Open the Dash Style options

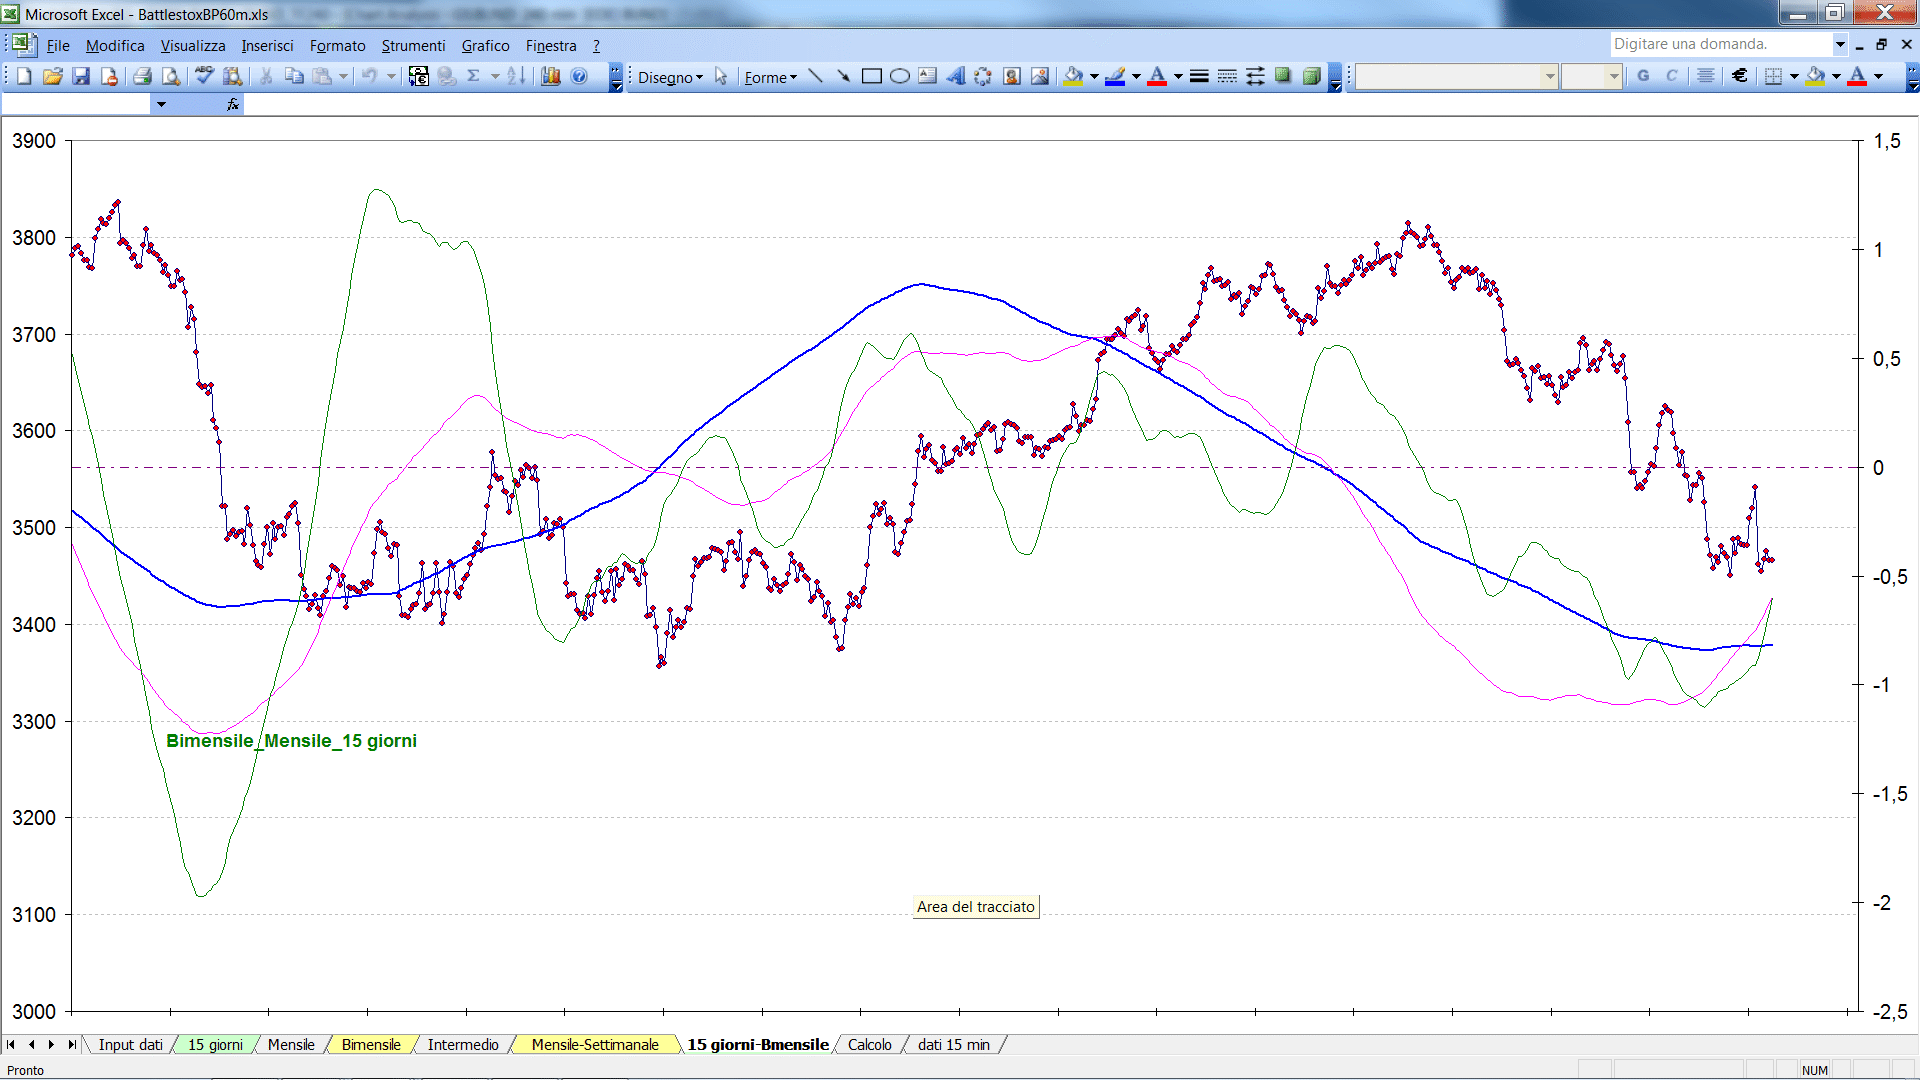[x=1227, y=76]
